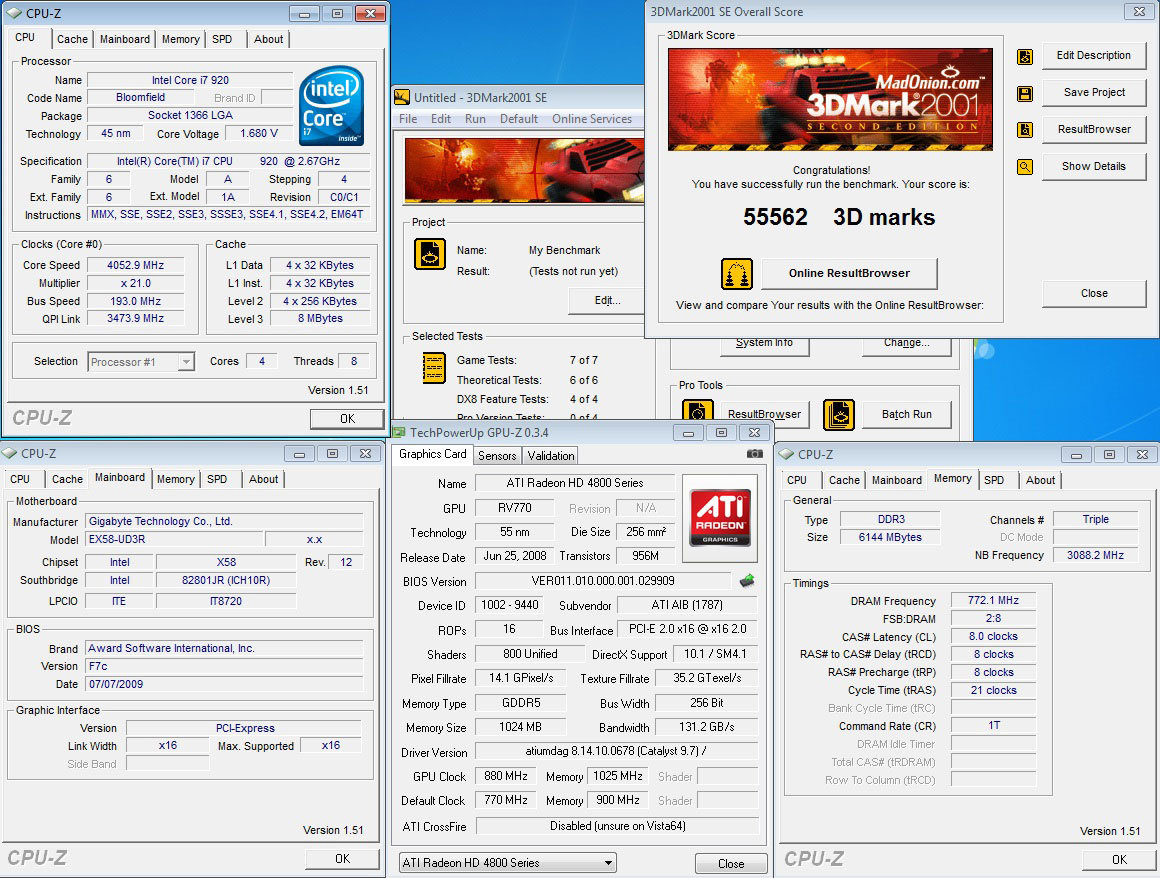Screen dimensions: 1160x878
Task: Open Default menu in 3DMark2001 SE
Action: point(519,119)
